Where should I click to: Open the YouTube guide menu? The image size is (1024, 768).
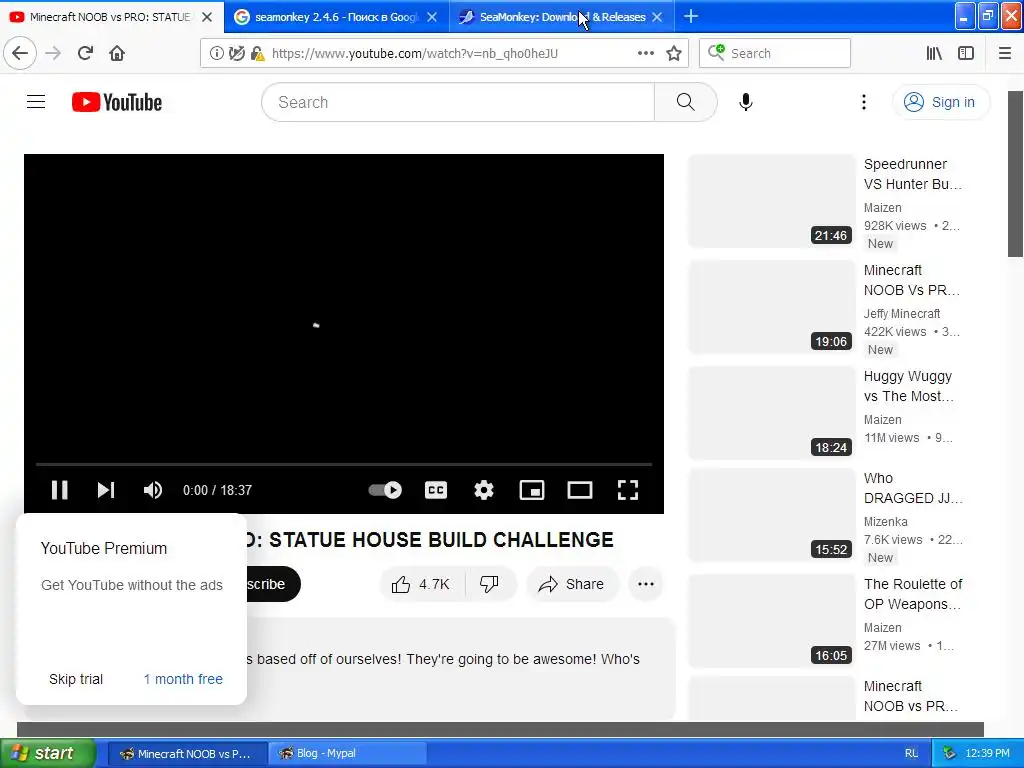[x=36, y=102]
